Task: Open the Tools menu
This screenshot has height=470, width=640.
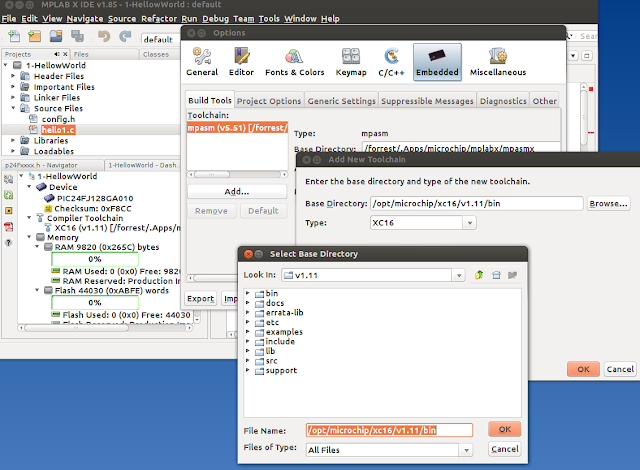Action: [x=269, y=19]
